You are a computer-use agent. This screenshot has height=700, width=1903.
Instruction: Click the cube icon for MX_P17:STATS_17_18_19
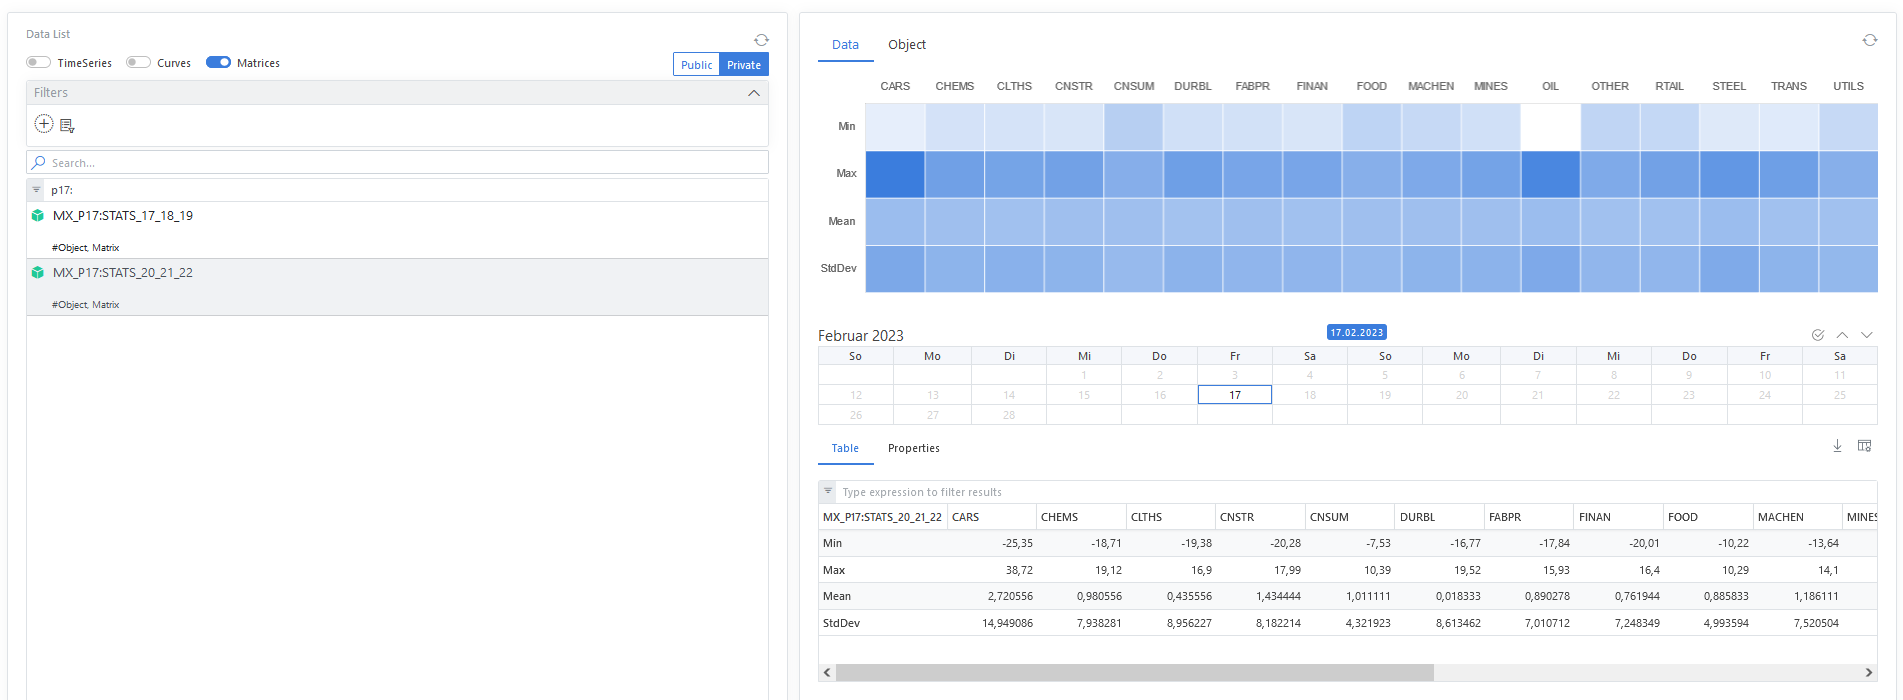click(x=38, y=216)
